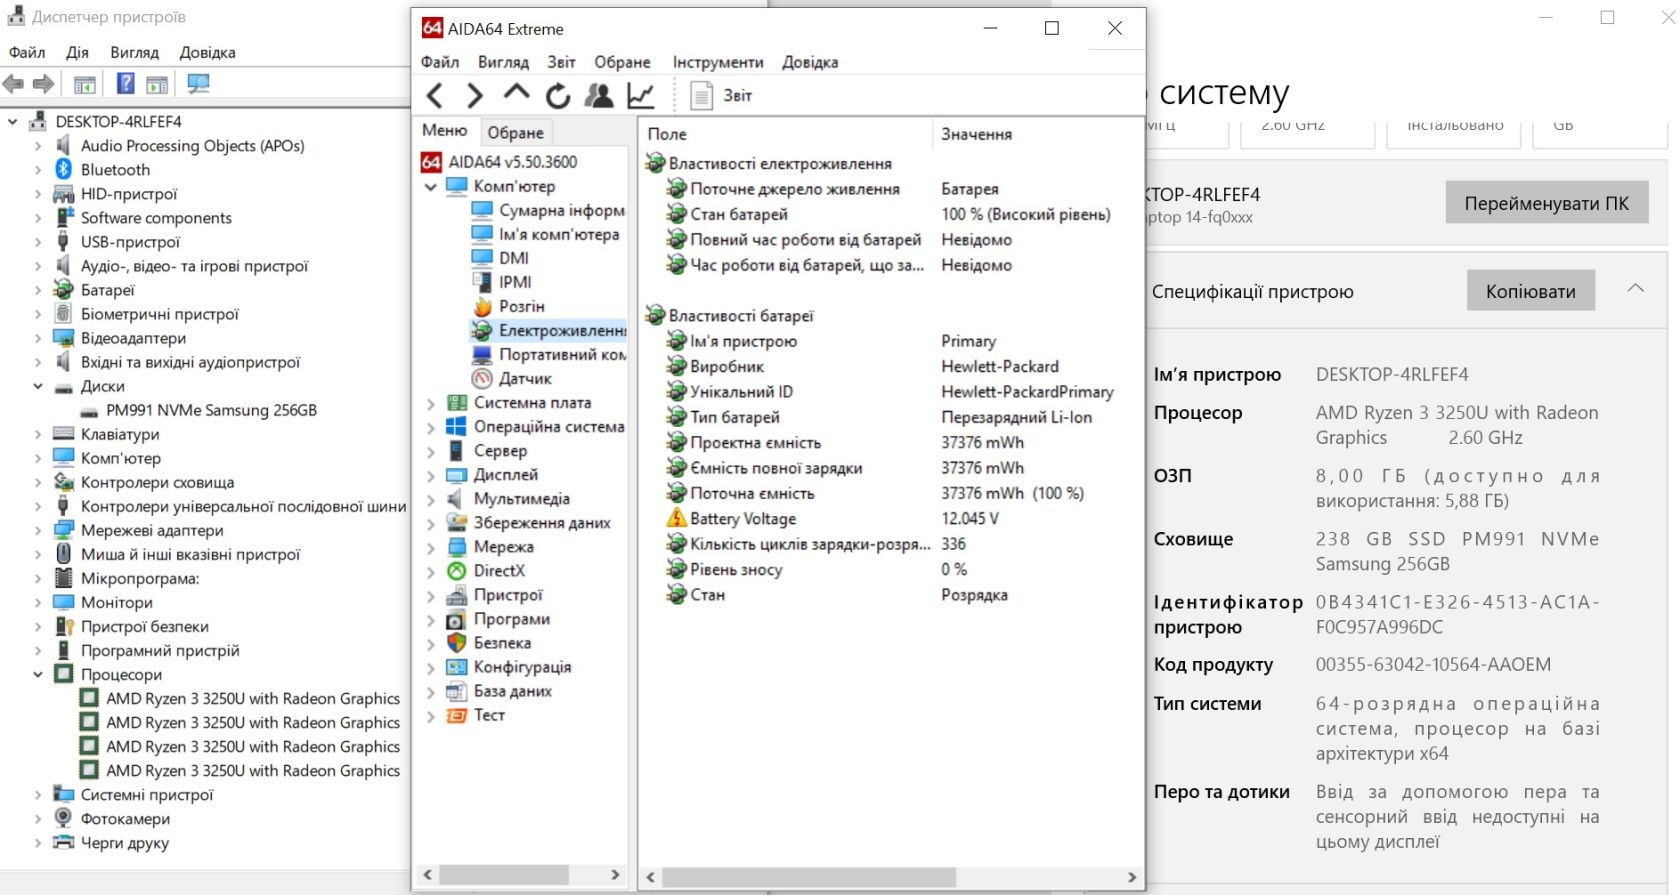Collapse the Диски node in Device Manager

(38, 386)
